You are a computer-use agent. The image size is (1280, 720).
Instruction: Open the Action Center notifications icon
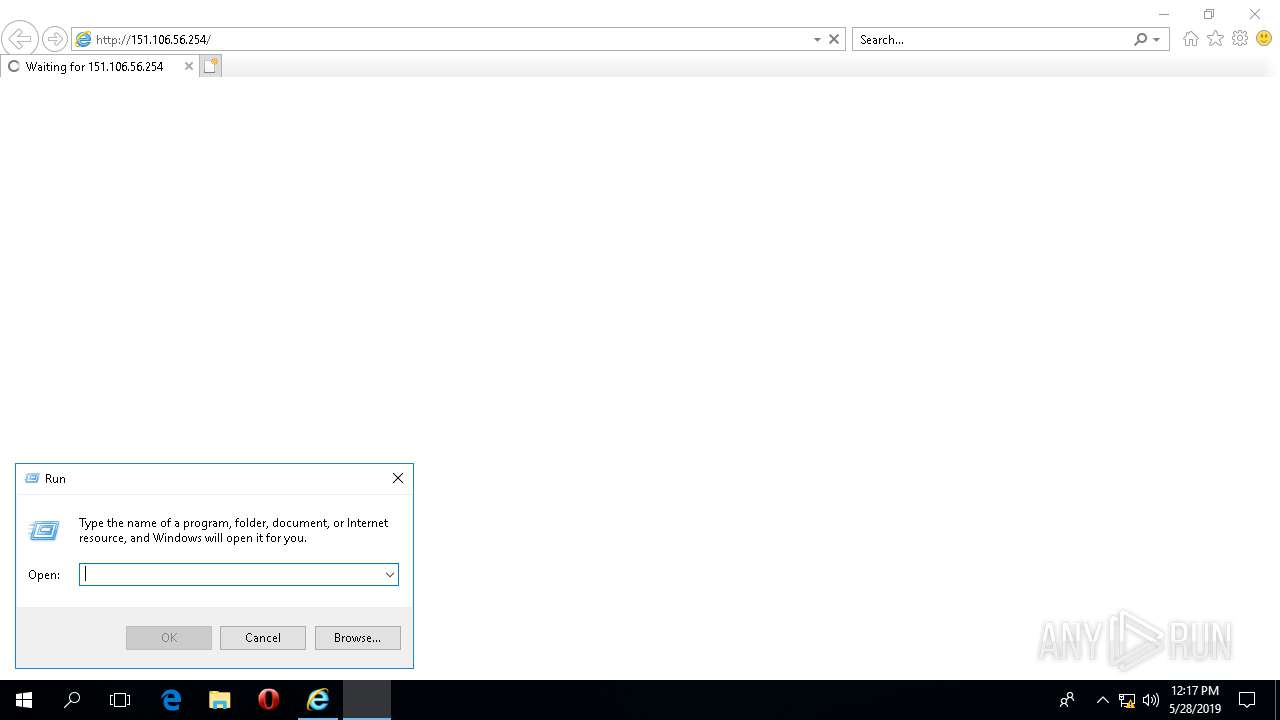point(1247,700)
